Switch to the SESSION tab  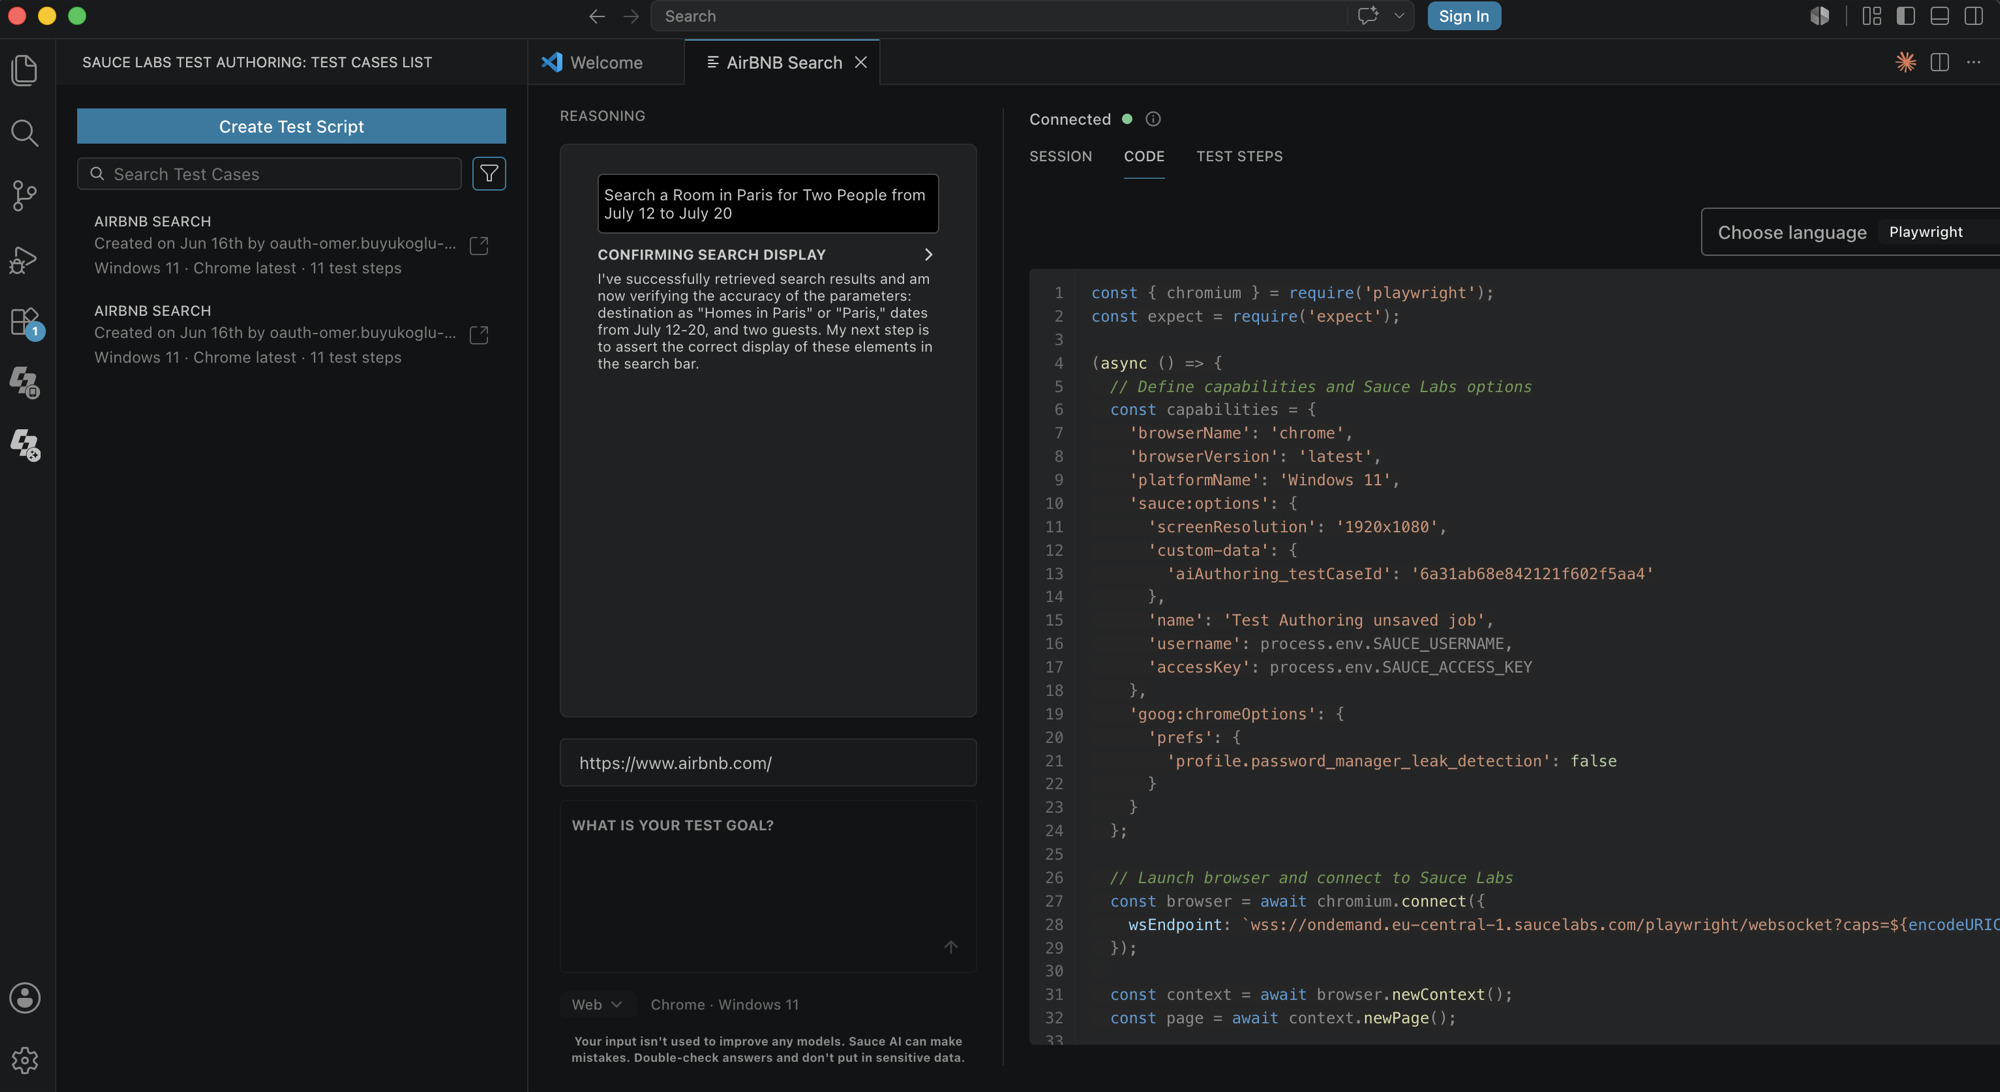tap(1060, 156)
